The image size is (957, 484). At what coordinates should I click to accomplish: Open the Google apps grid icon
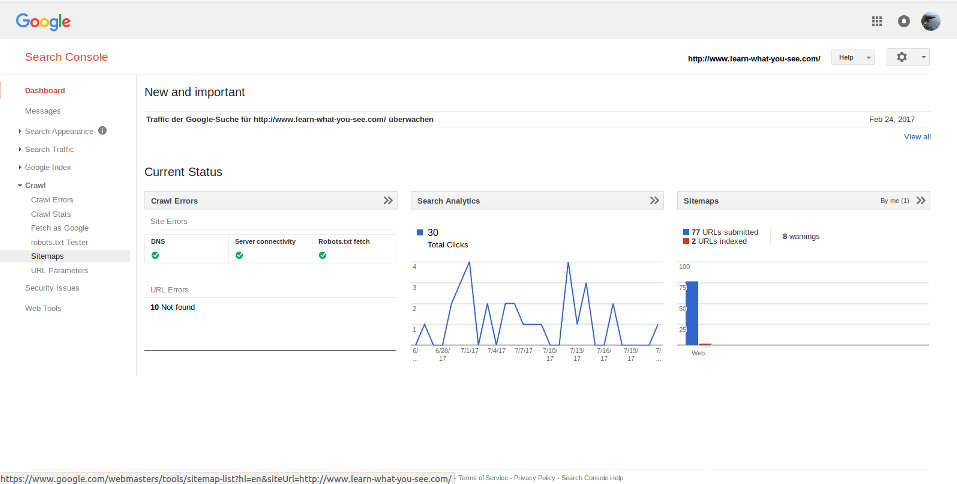(877, 21)
